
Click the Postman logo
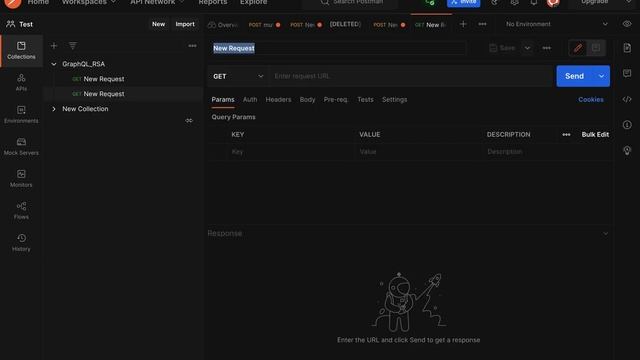[x=13, y=2]
